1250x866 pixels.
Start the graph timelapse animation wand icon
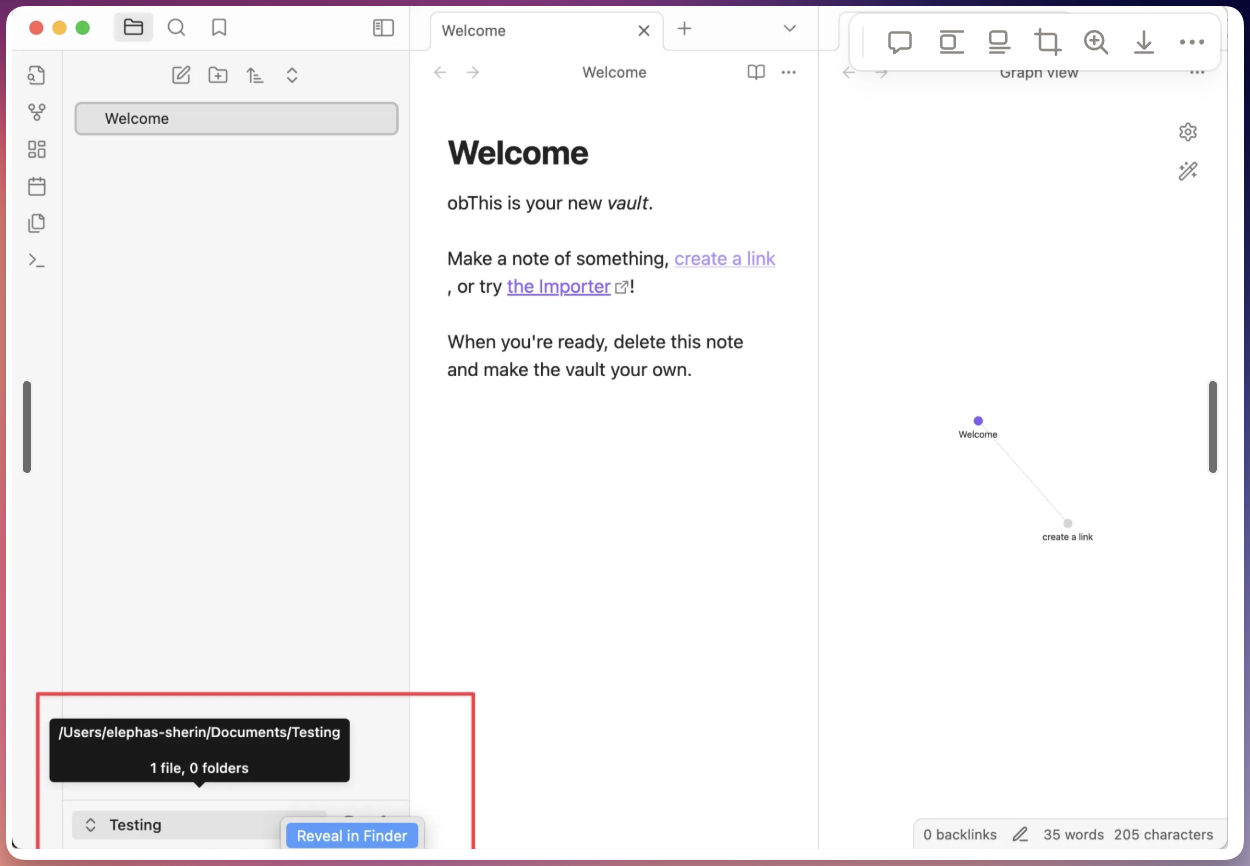(x=1188, y=171)
